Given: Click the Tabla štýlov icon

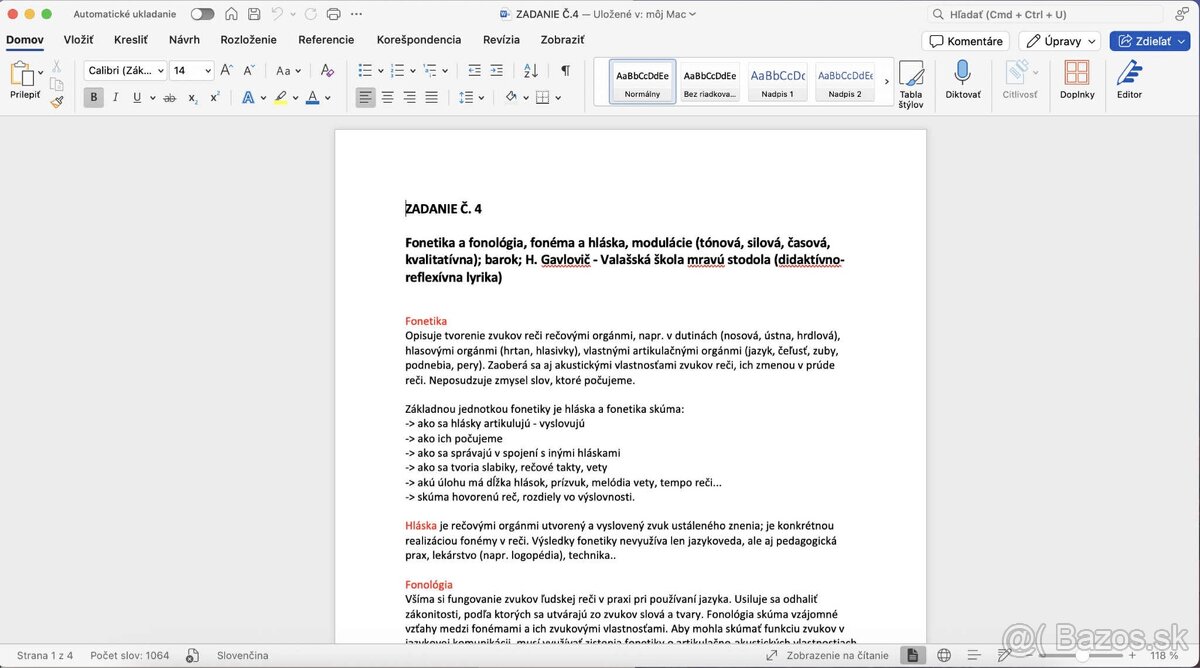Looking at the screenshot, I should click(911, 85).
